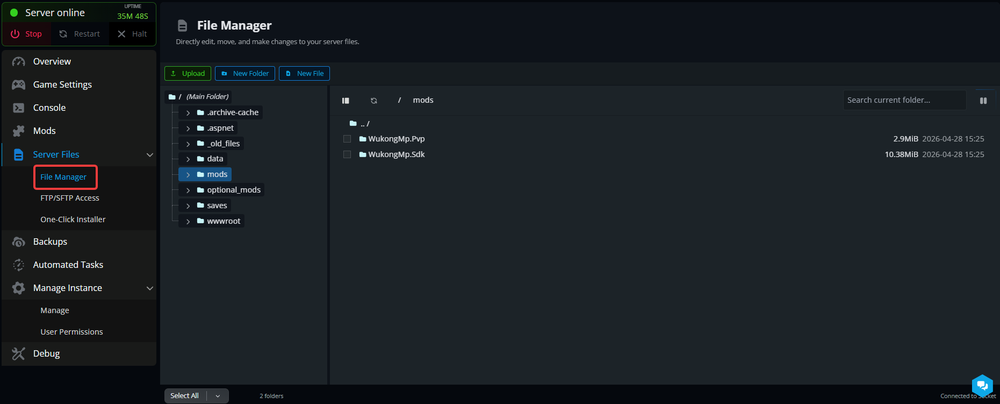Expand the .aspnet folder arrow
The width and height of the screenshot is (1000, 404).
tap(188, 128)
